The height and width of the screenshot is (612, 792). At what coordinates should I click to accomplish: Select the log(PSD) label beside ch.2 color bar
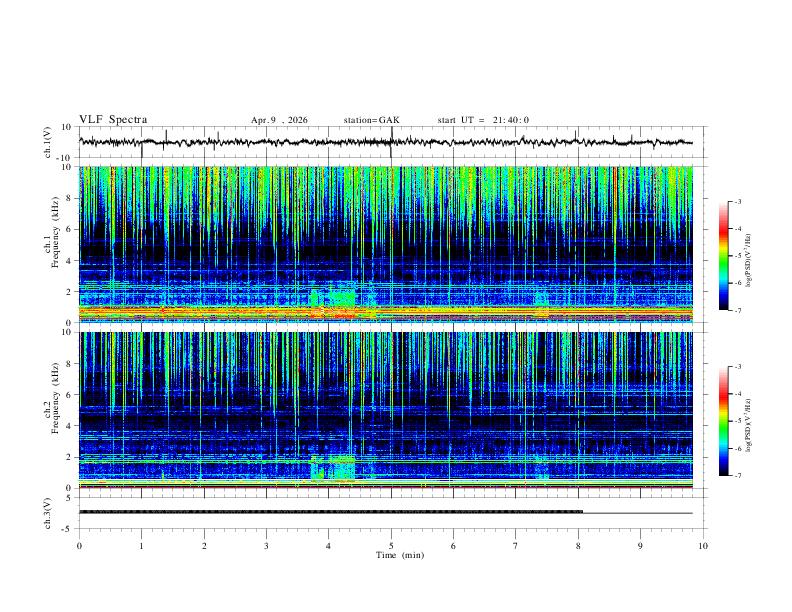click(x=749, y=426)
